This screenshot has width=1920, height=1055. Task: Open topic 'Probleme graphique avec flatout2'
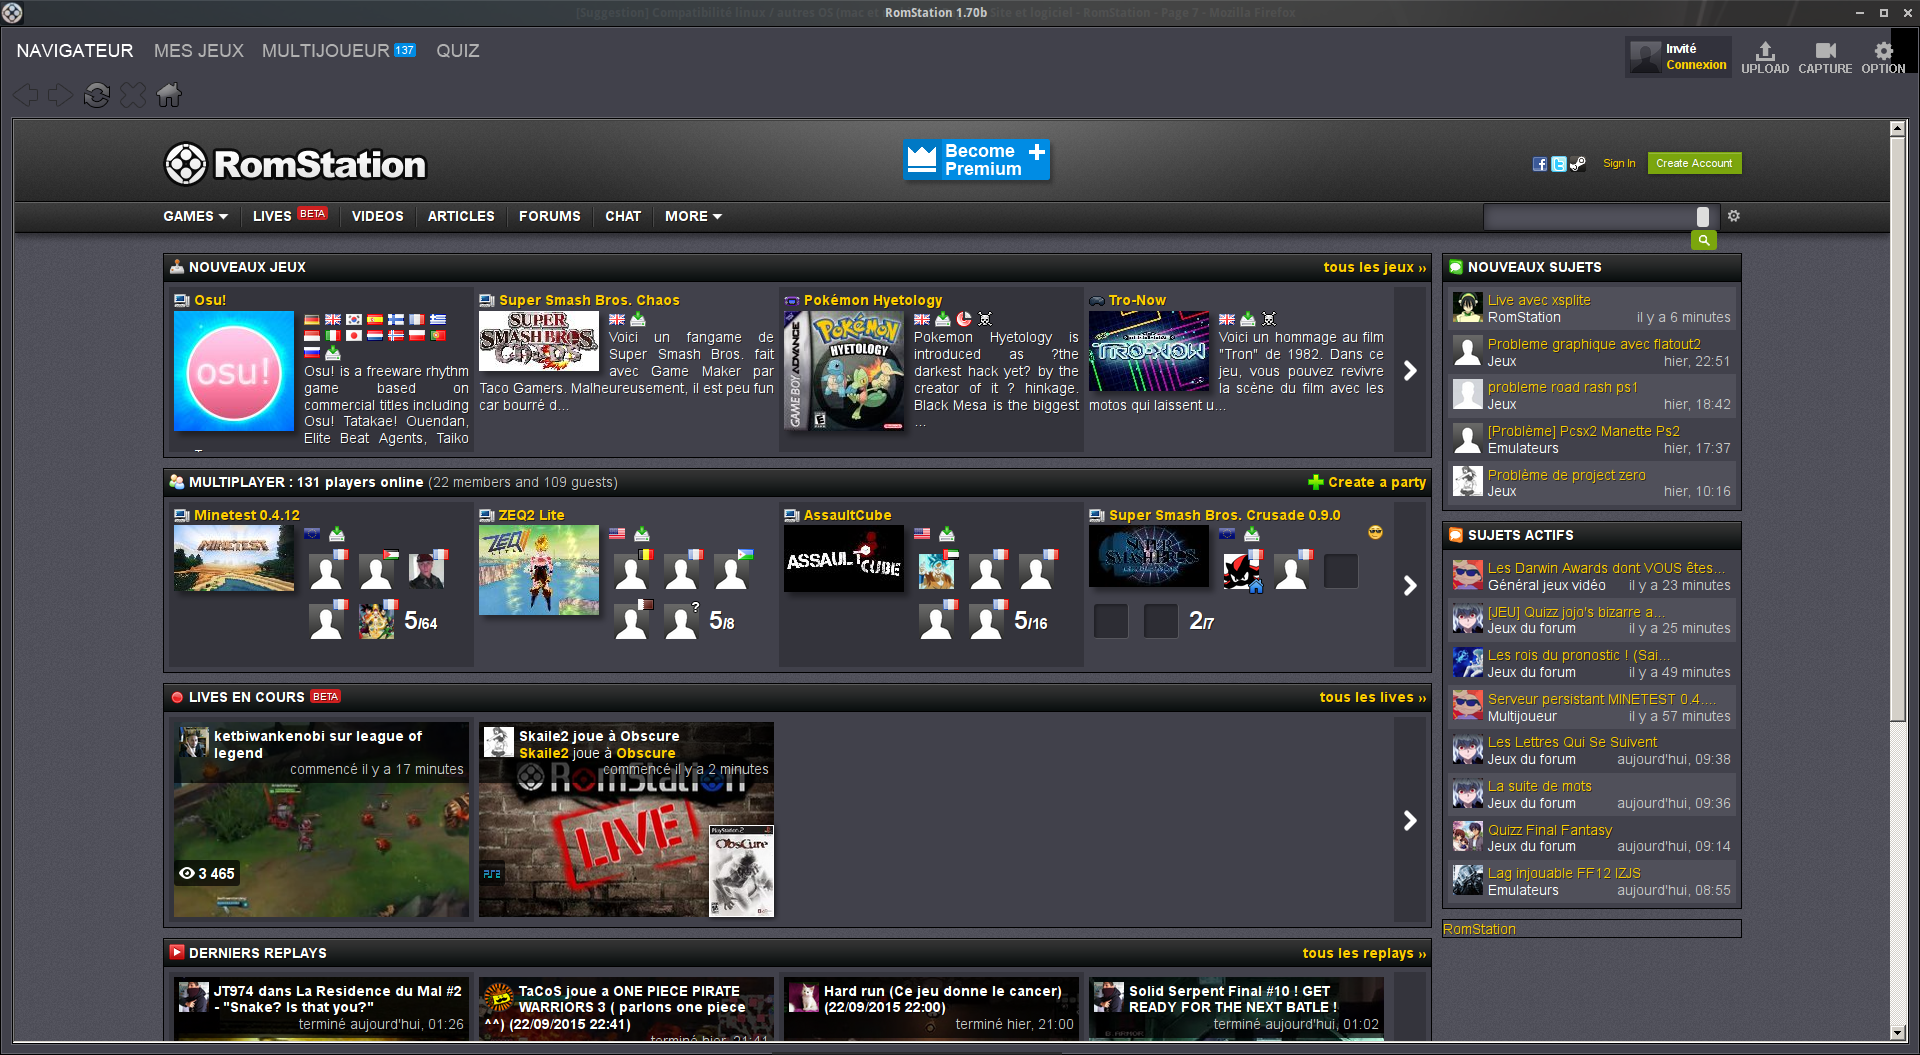tap(1593, 344)
